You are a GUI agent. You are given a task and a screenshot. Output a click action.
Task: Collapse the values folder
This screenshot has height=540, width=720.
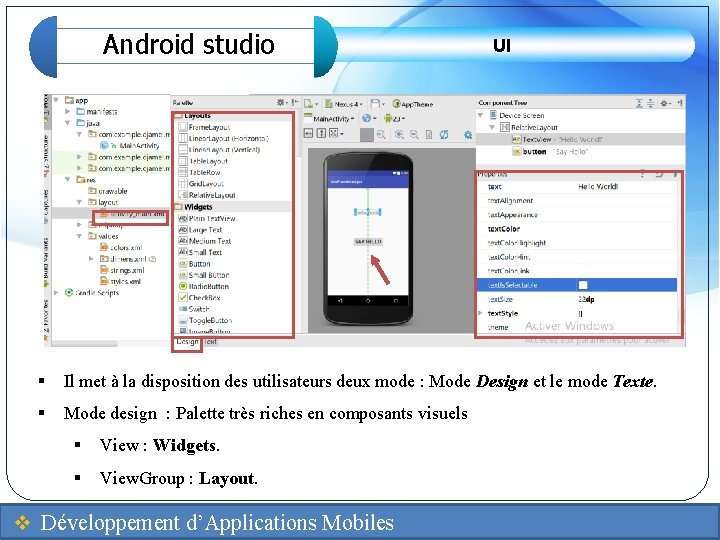pos(79,236)
